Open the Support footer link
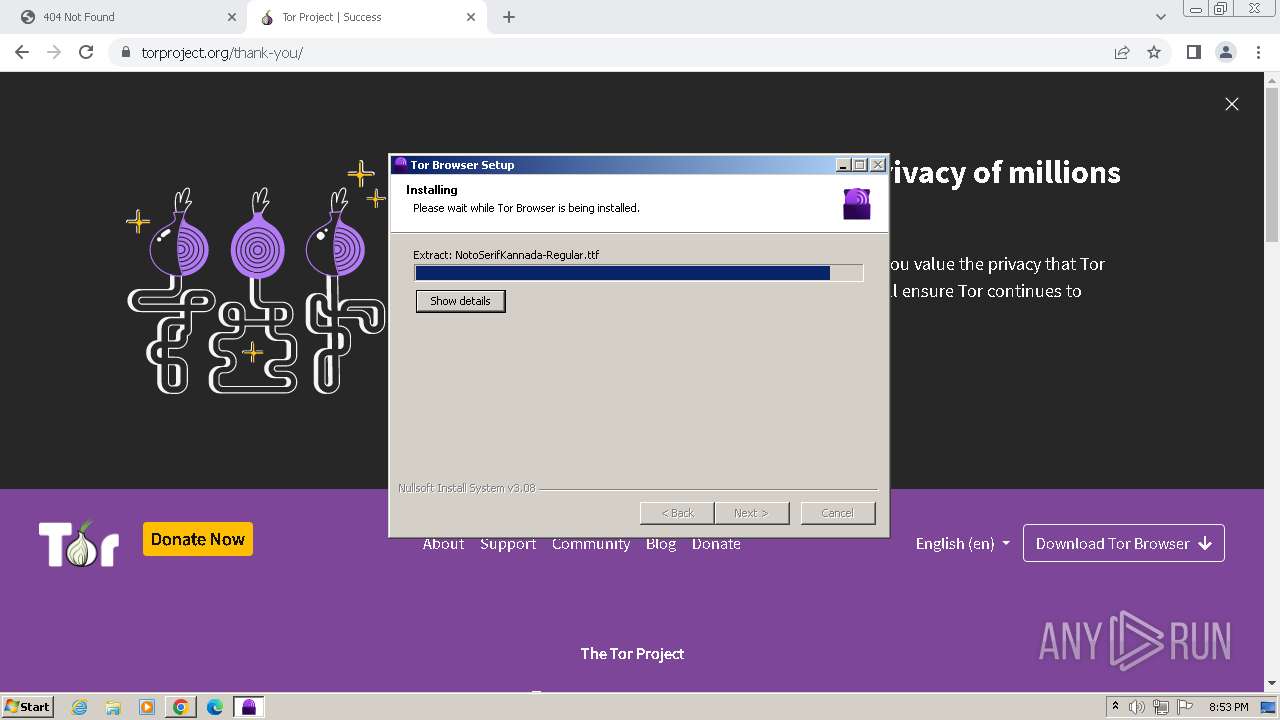This screenshot has height=720, width=1280. (x=508, y=544)
